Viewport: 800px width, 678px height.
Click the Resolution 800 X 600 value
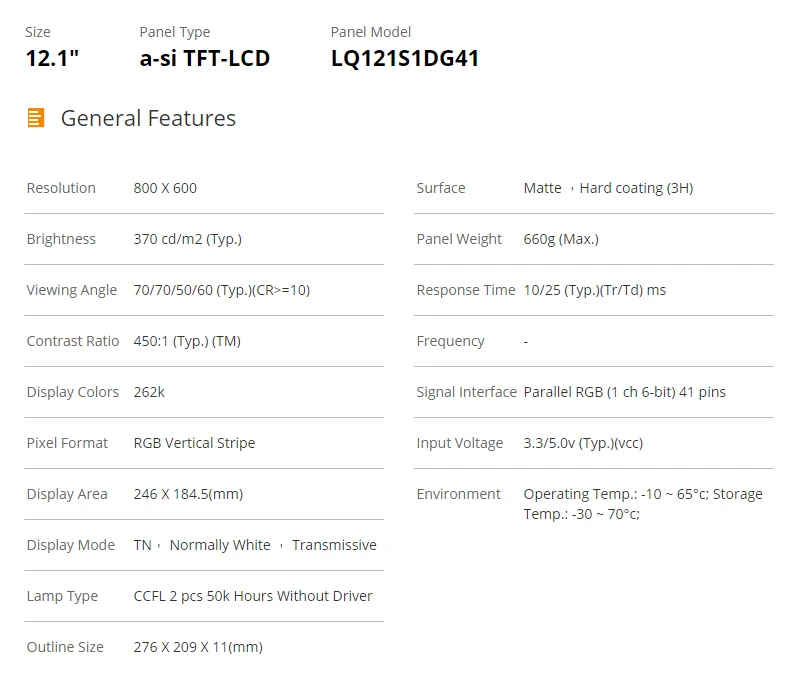[x=165, y=188]
